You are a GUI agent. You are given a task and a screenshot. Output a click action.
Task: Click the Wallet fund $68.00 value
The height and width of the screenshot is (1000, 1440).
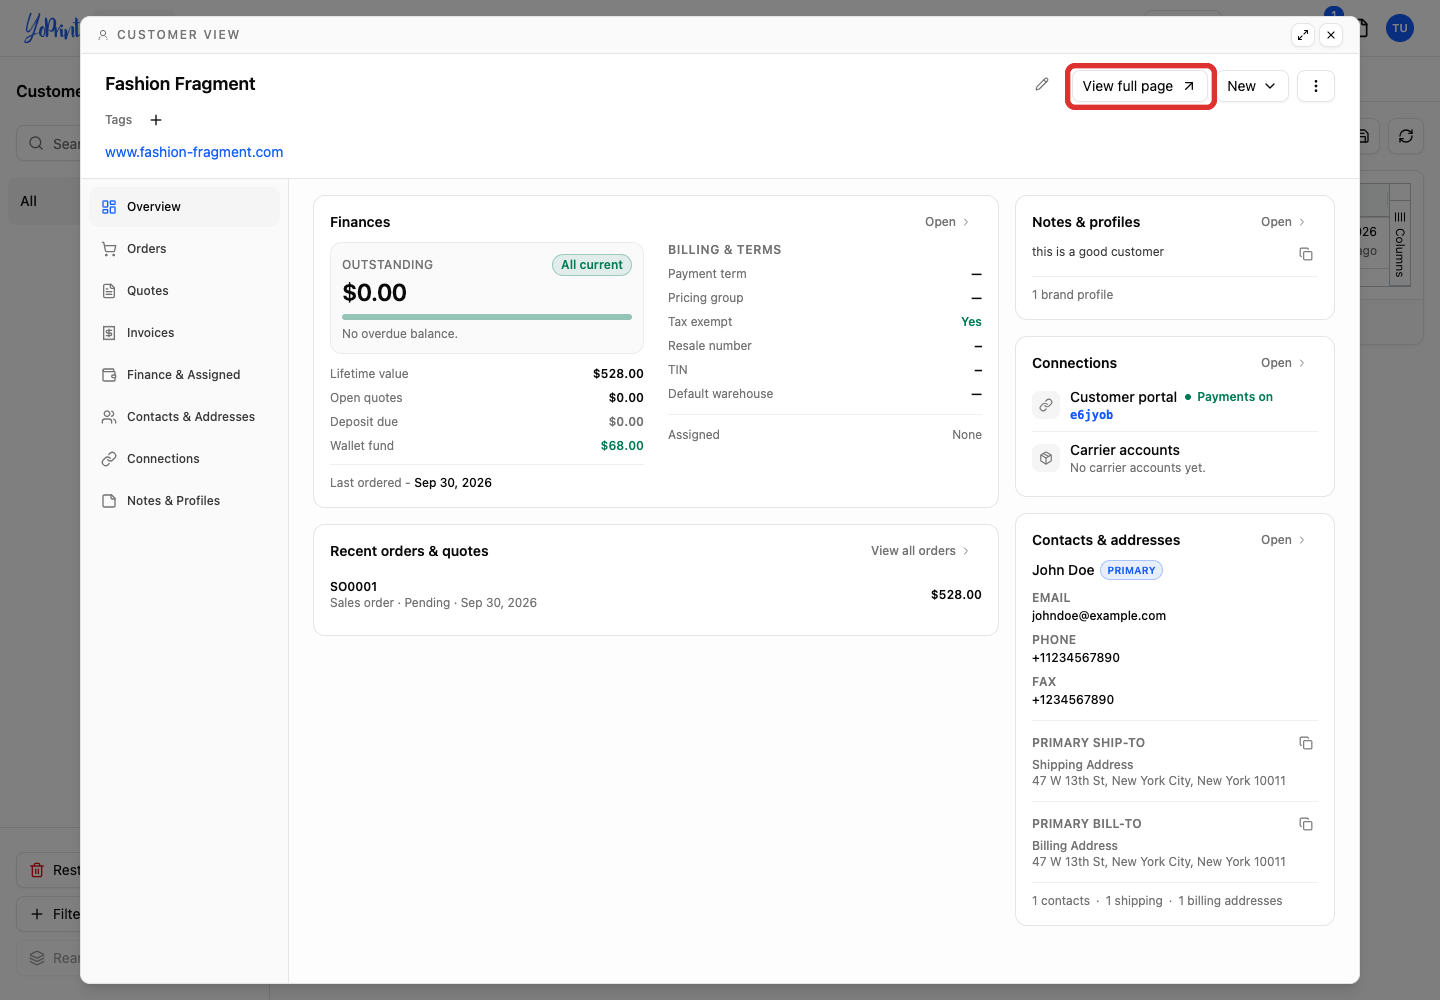pyautogui.click(x=622, y=446)
